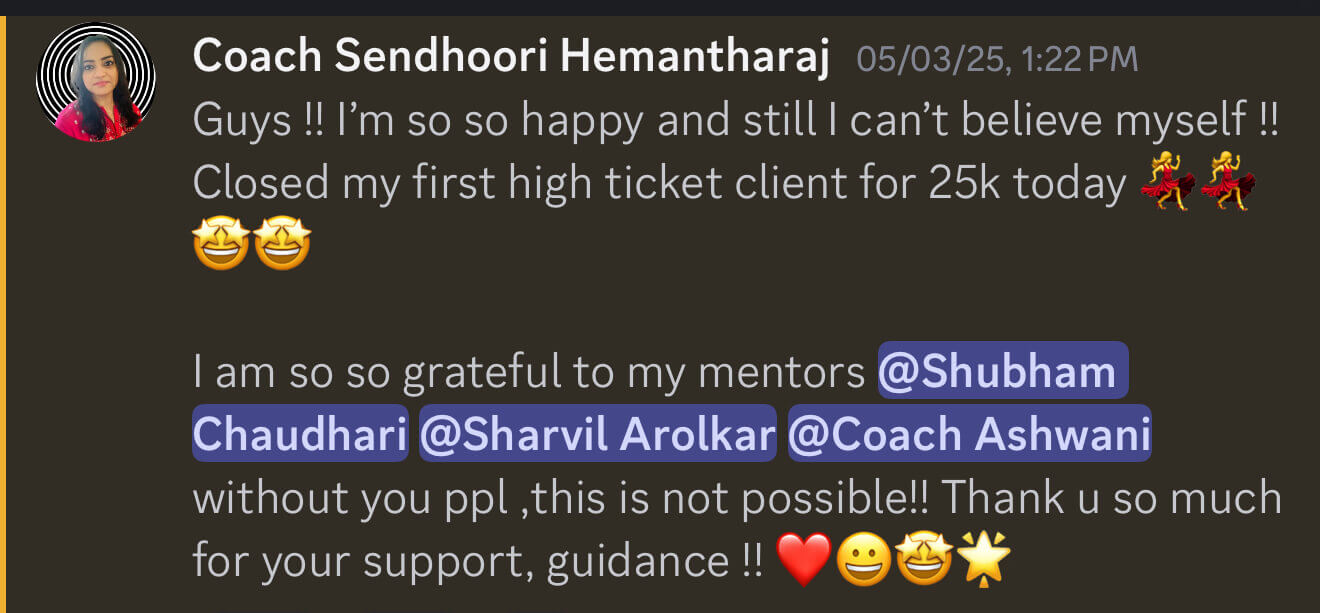Click the 'for your support, guidance' text
1320x613 pixels.
(x=476, y=560)
